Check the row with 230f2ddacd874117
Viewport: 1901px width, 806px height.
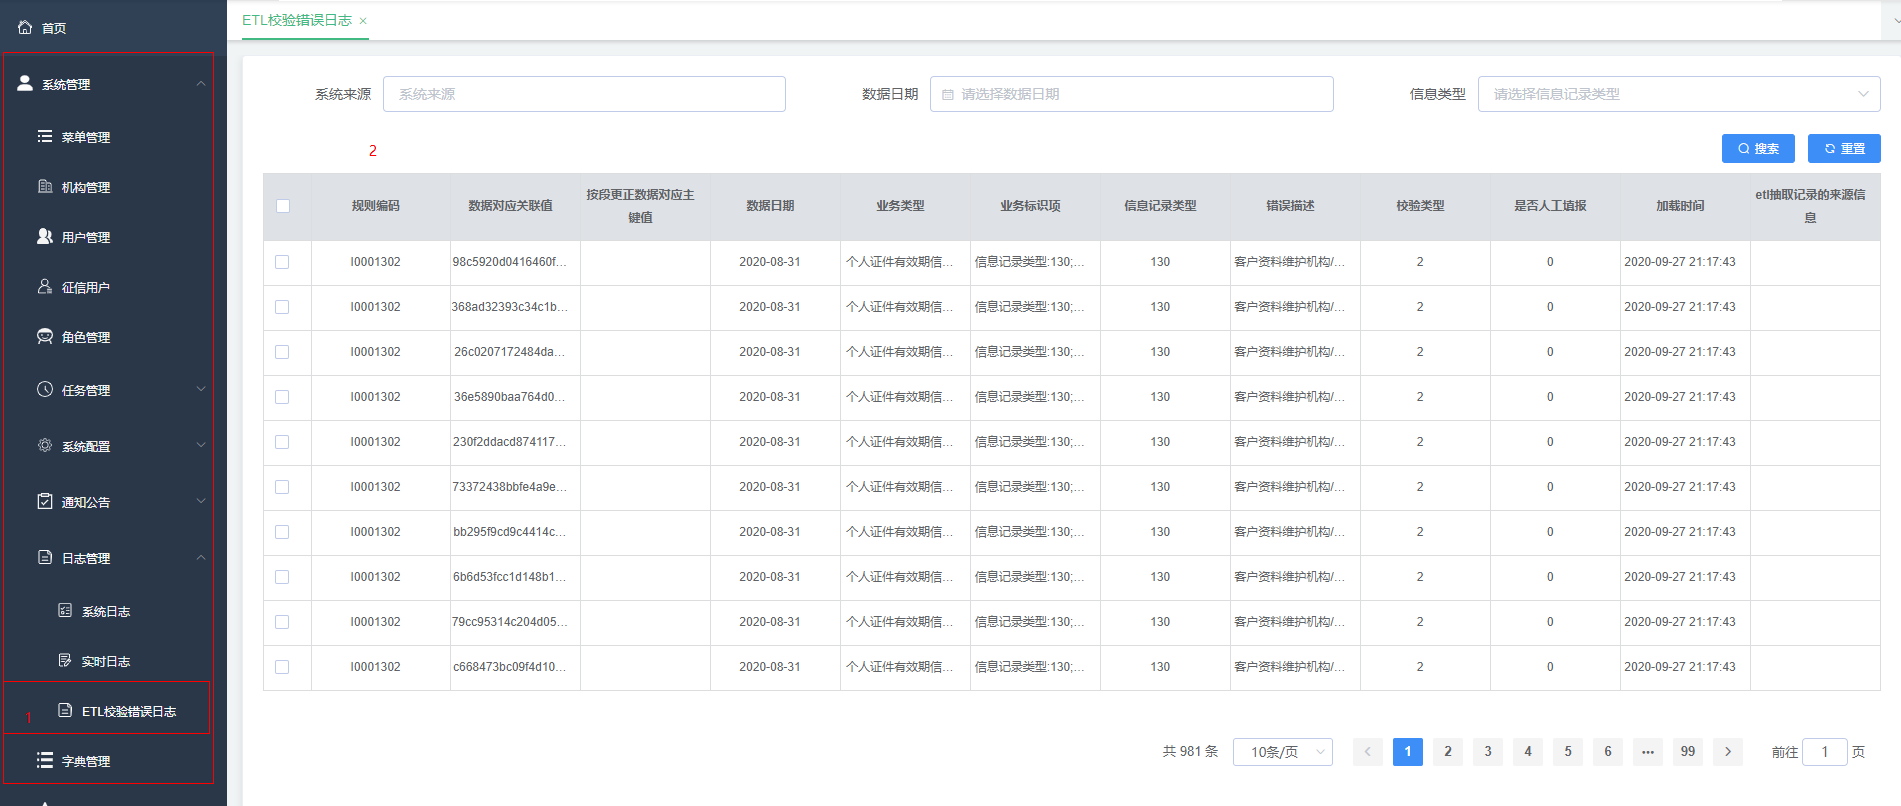(x=282, y=442)
